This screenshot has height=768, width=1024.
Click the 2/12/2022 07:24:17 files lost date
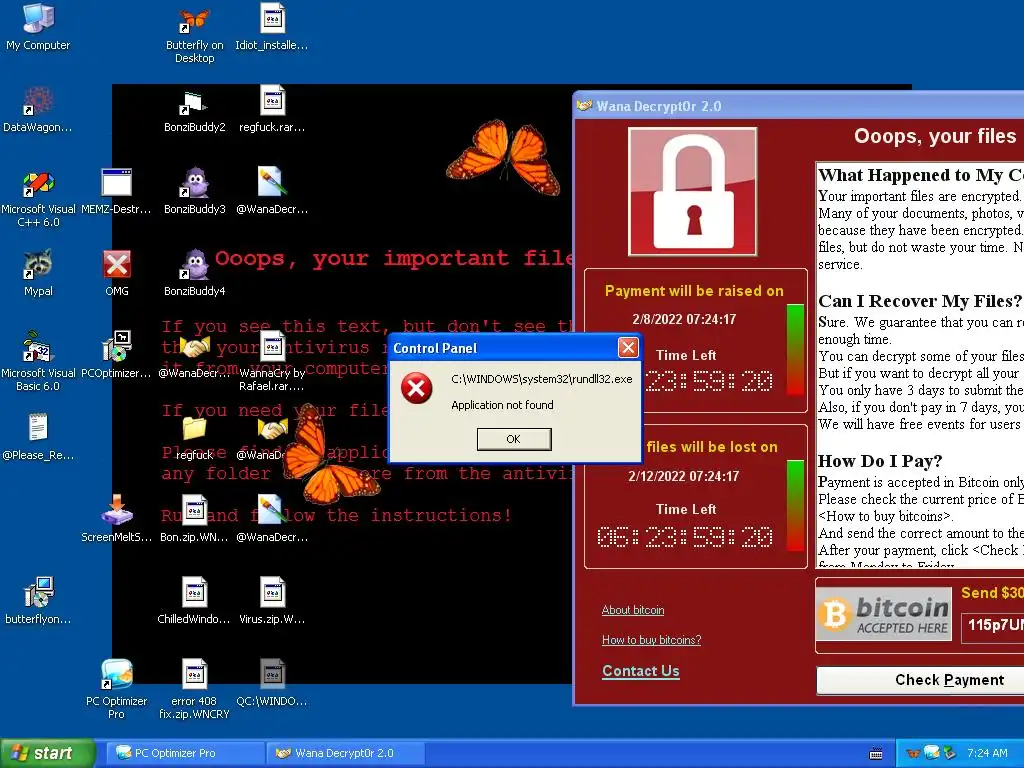pos(684,476)
